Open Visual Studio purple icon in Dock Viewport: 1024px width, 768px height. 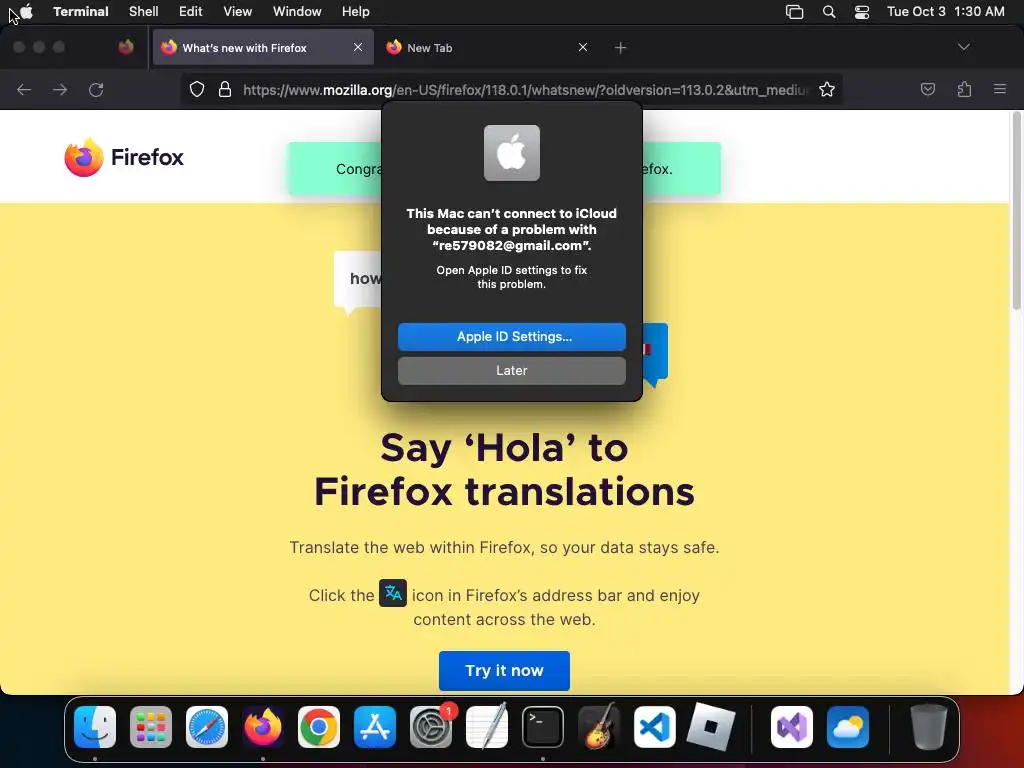(792, 727)
